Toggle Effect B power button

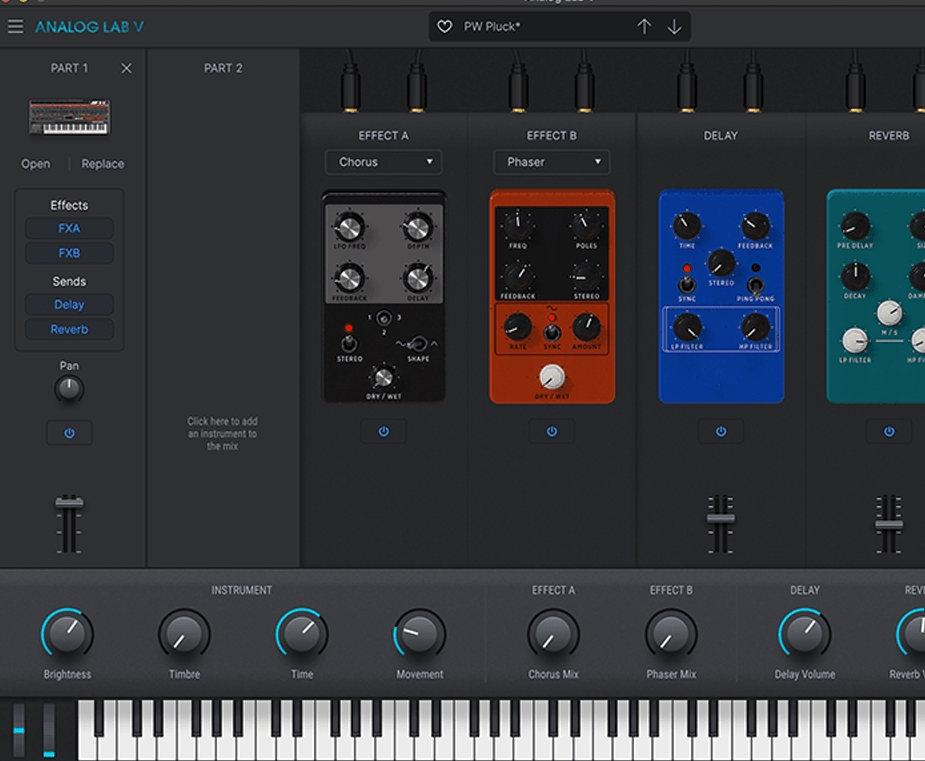click(552, 432)
